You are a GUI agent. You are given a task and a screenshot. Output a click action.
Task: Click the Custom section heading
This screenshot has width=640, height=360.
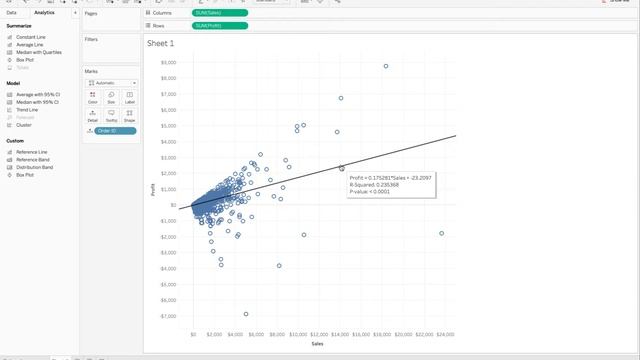[x=15, y=141]
